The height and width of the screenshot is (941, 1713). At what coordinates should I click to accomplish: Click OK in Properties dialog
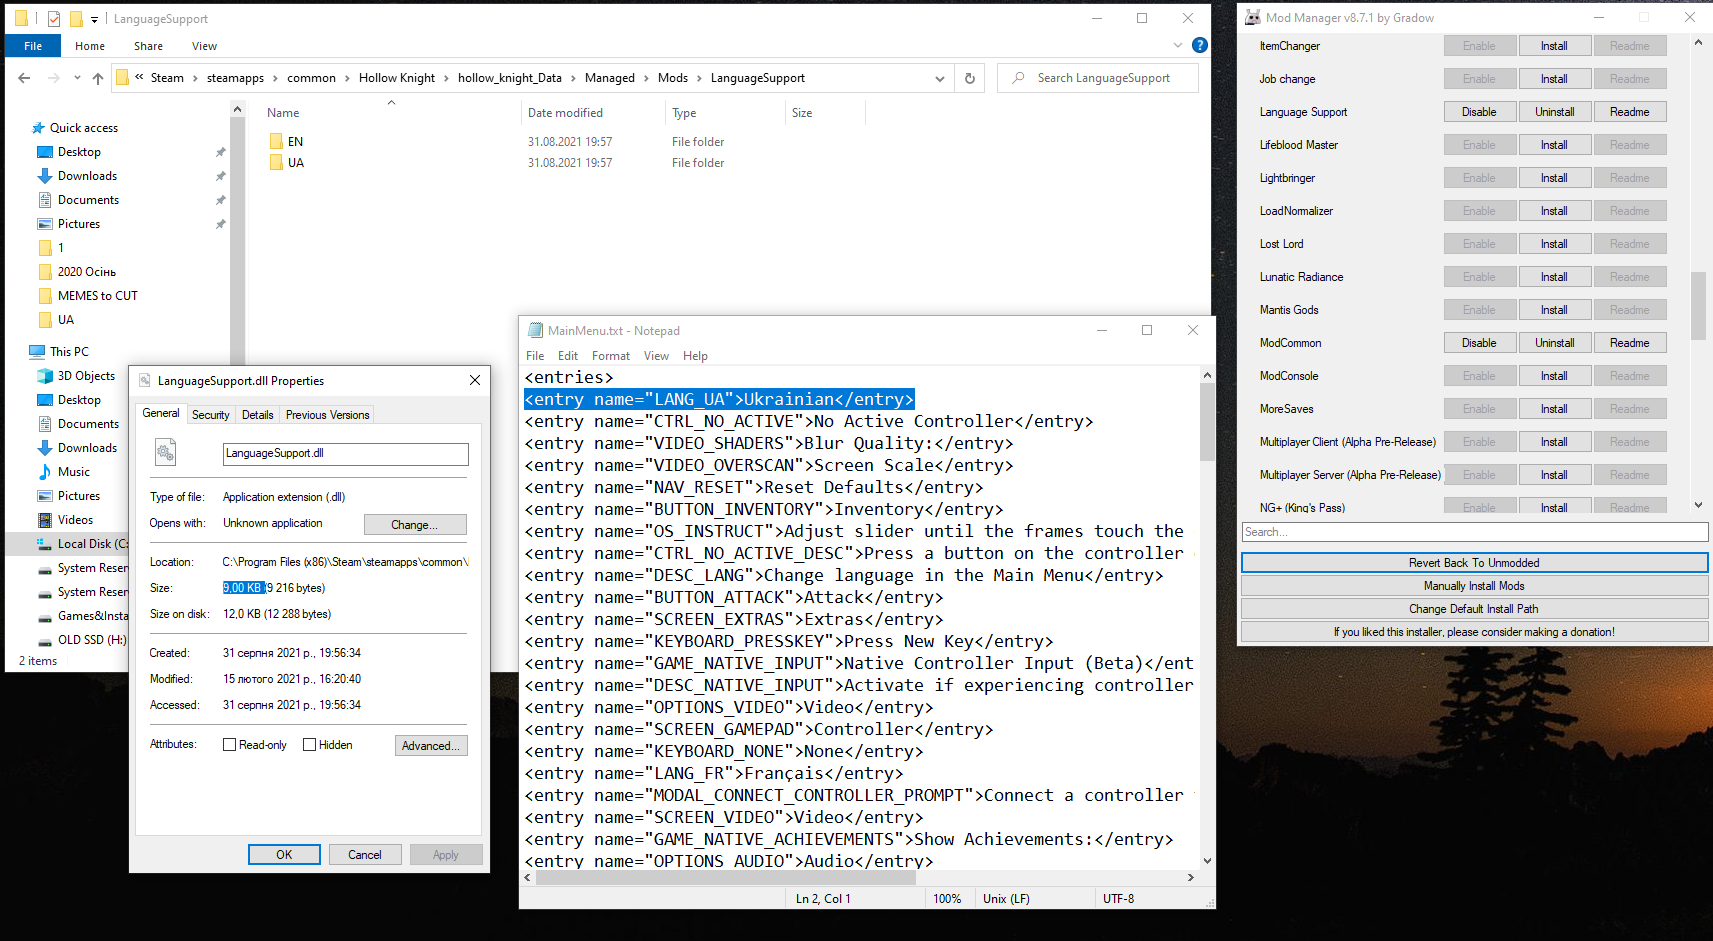284,855
